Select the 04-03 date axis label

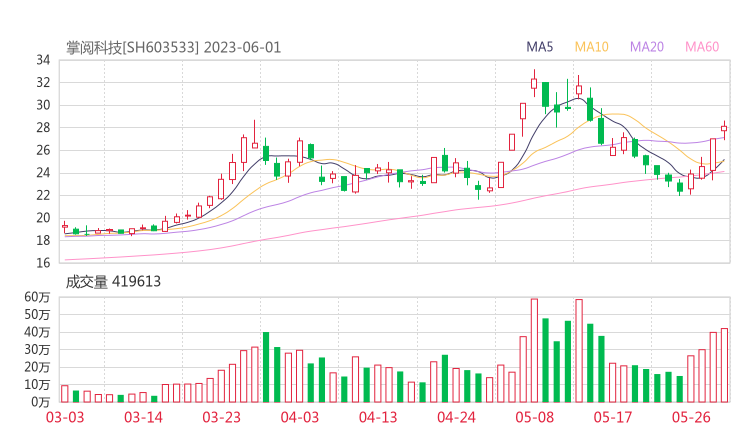[x=300, y=417]
